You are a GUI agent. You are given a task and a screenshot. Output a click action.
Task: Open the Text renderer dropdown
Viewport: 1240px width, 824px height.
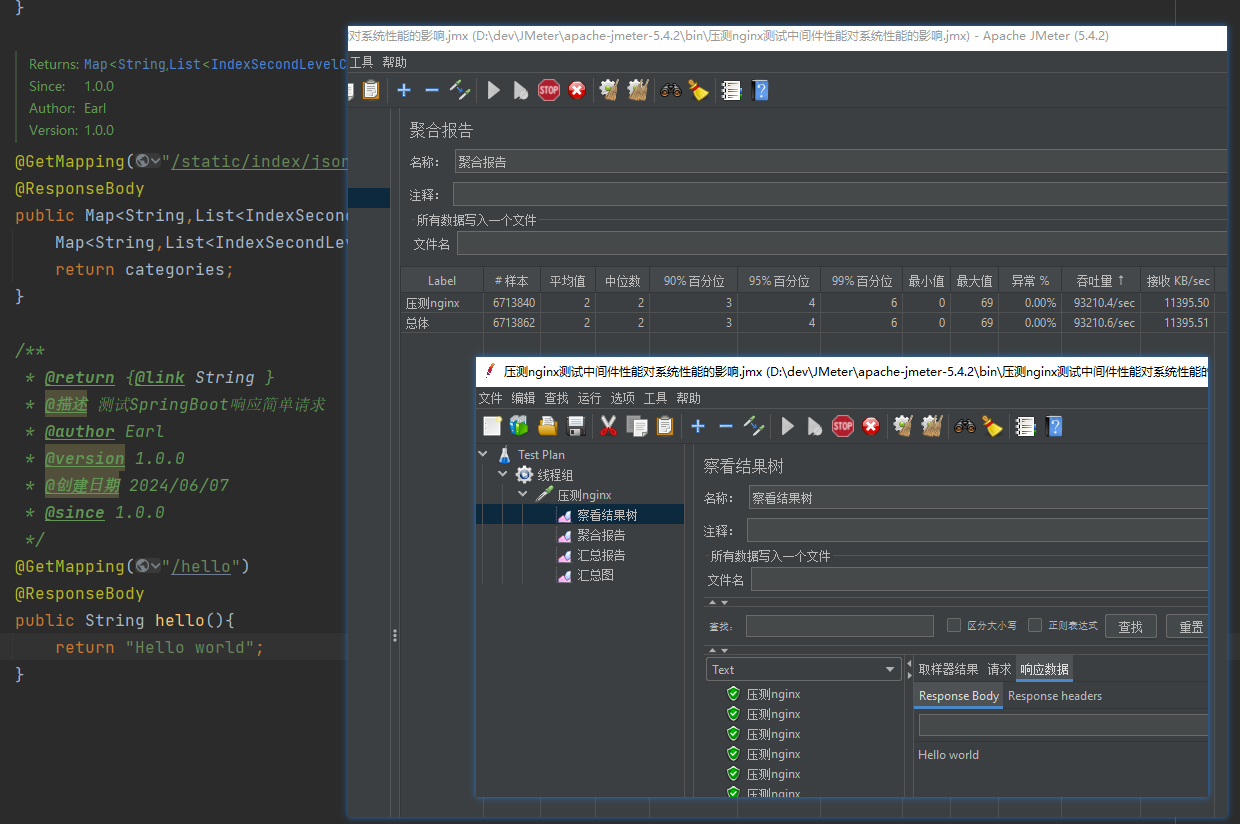pos(803,670)
